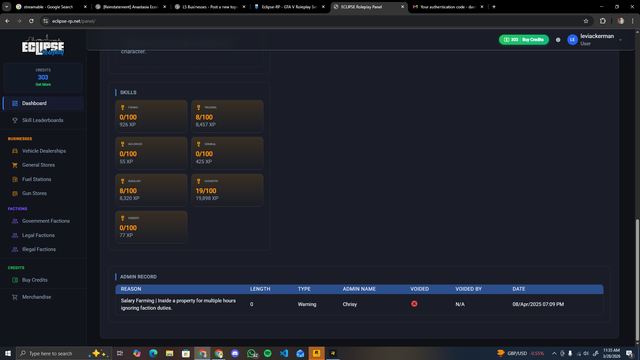Expand the leviackerman user dropdown
Viewport: 640px width, 360px height.
620,40
